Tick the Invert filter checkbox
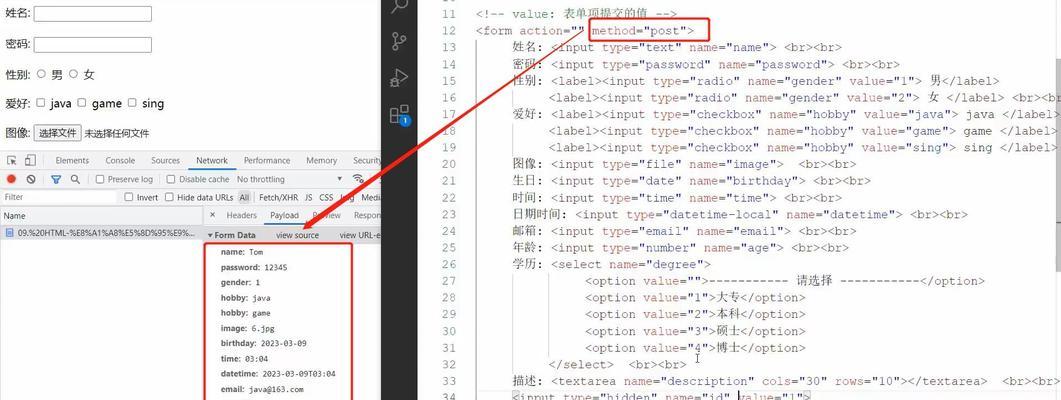The height and width of the screenshot is (400, 1061). point(129,198)
